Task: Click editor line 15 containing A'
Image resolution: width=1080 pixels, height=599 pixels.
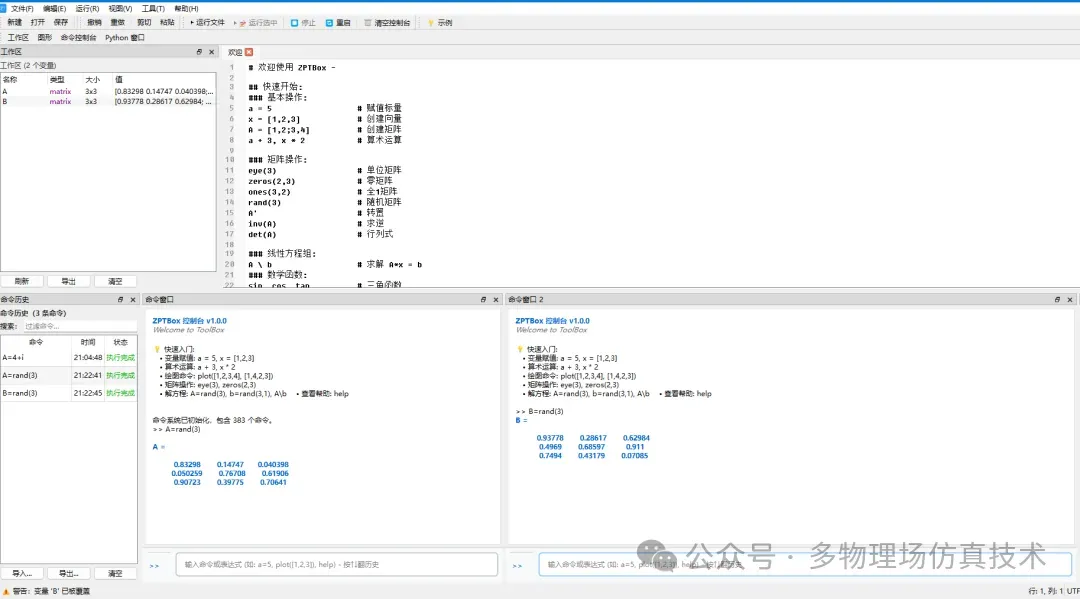Action: [x=252, y=213]
